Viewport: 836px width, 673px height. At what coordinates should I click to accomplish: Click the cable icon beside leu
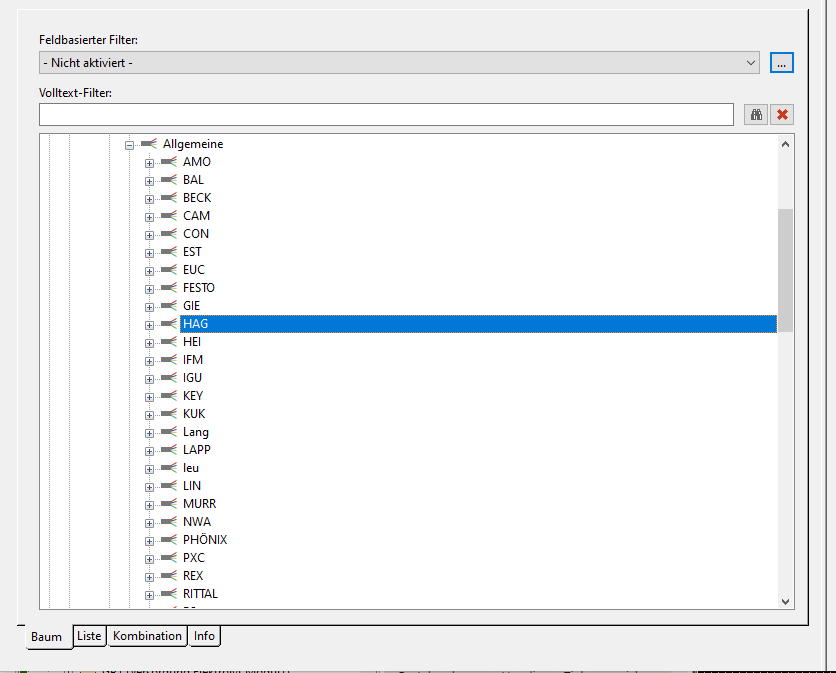(x=169, y=467)
